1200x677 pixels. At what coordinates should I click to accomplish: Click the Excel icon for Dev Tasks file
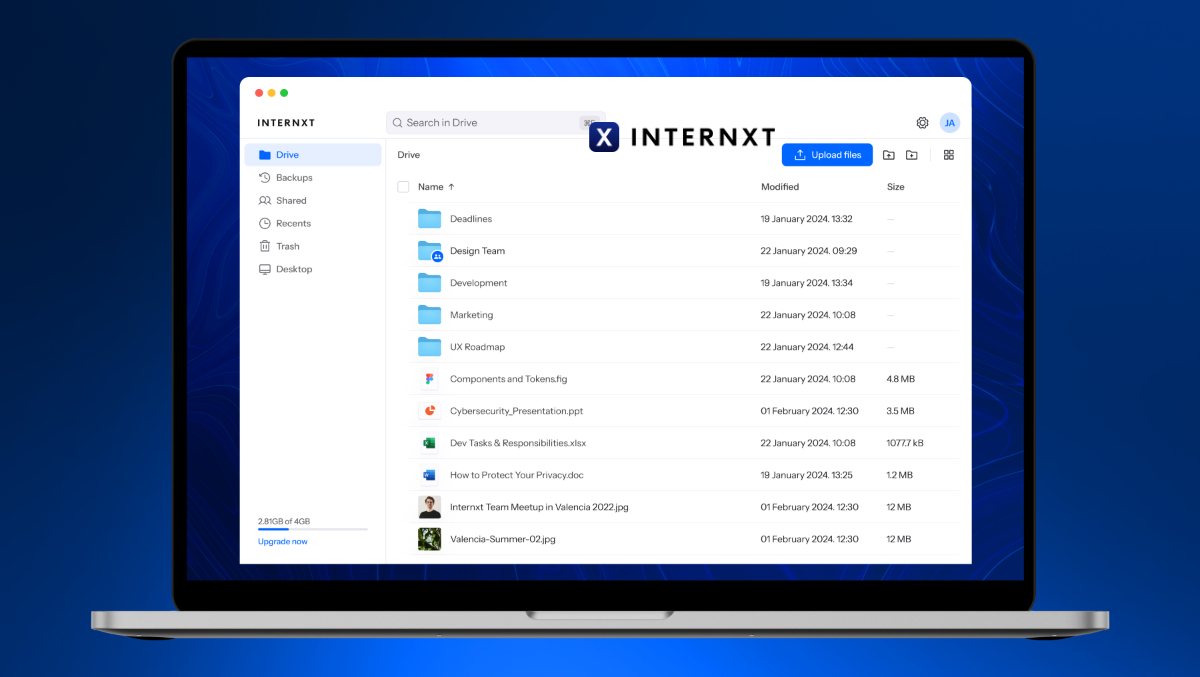tap(429, 443)
